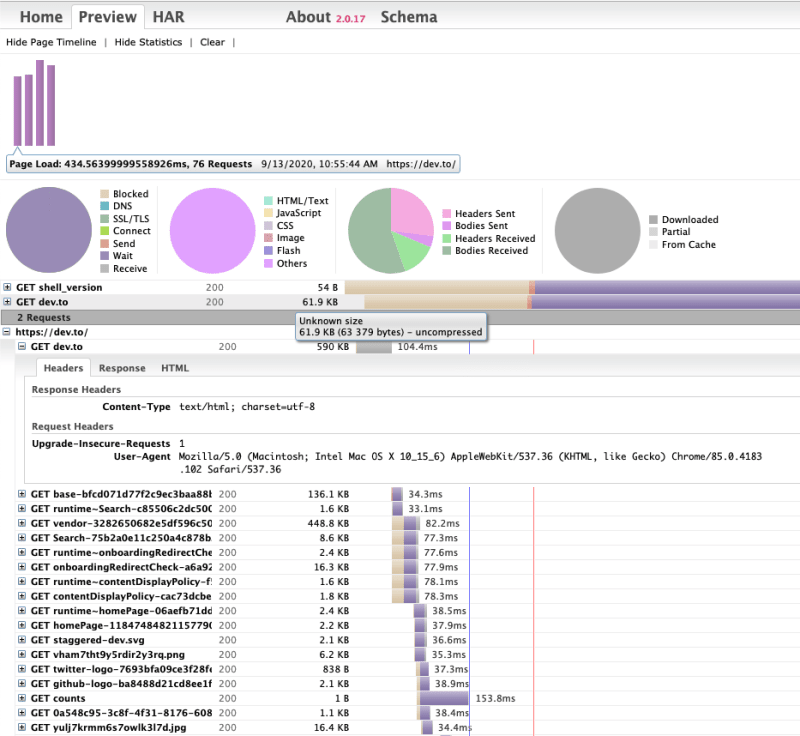Expand the GET base-bfcd071d77f2c9ec3baa88 request
Screen dimensions: 800x736
pos(22,494)
